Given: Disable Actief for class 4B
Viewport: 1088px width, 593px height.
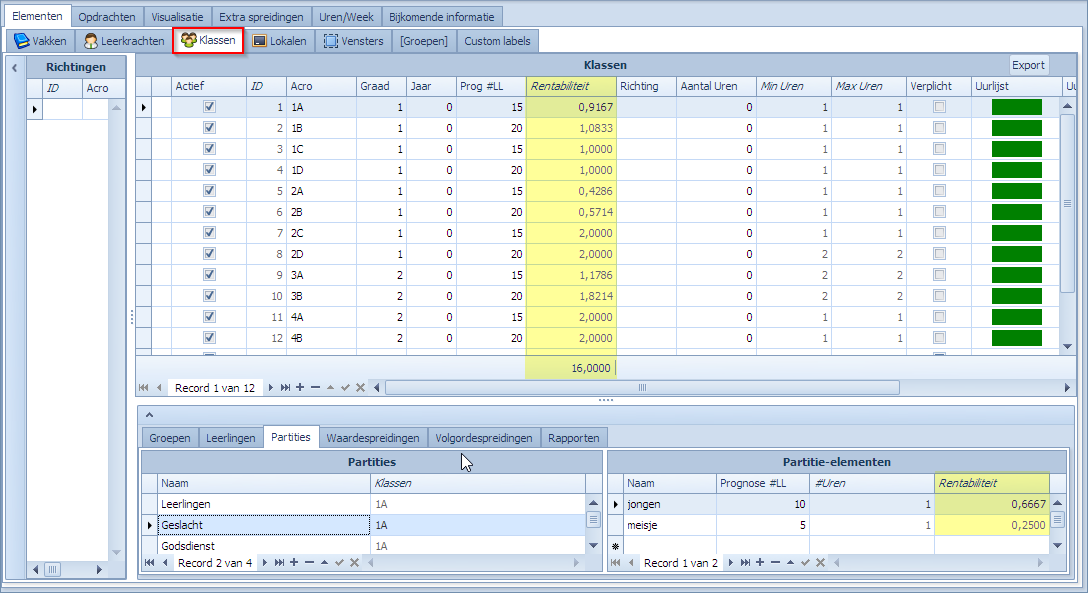Looking at the screenshot, I should [209, 338].
